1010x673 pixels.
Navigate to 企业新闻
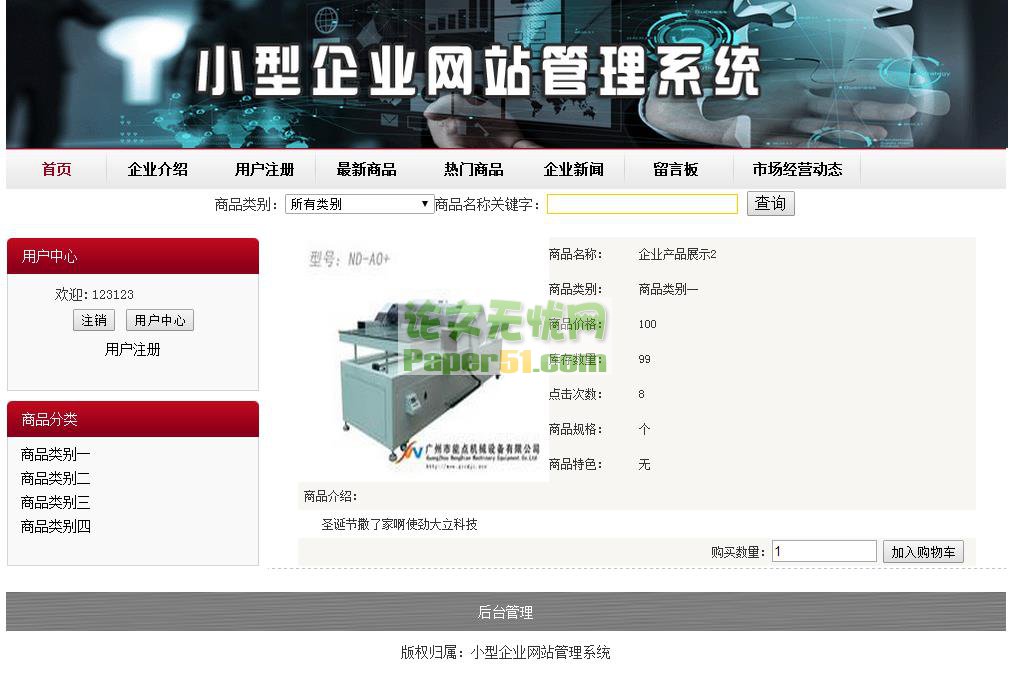(x=574, y=169)
